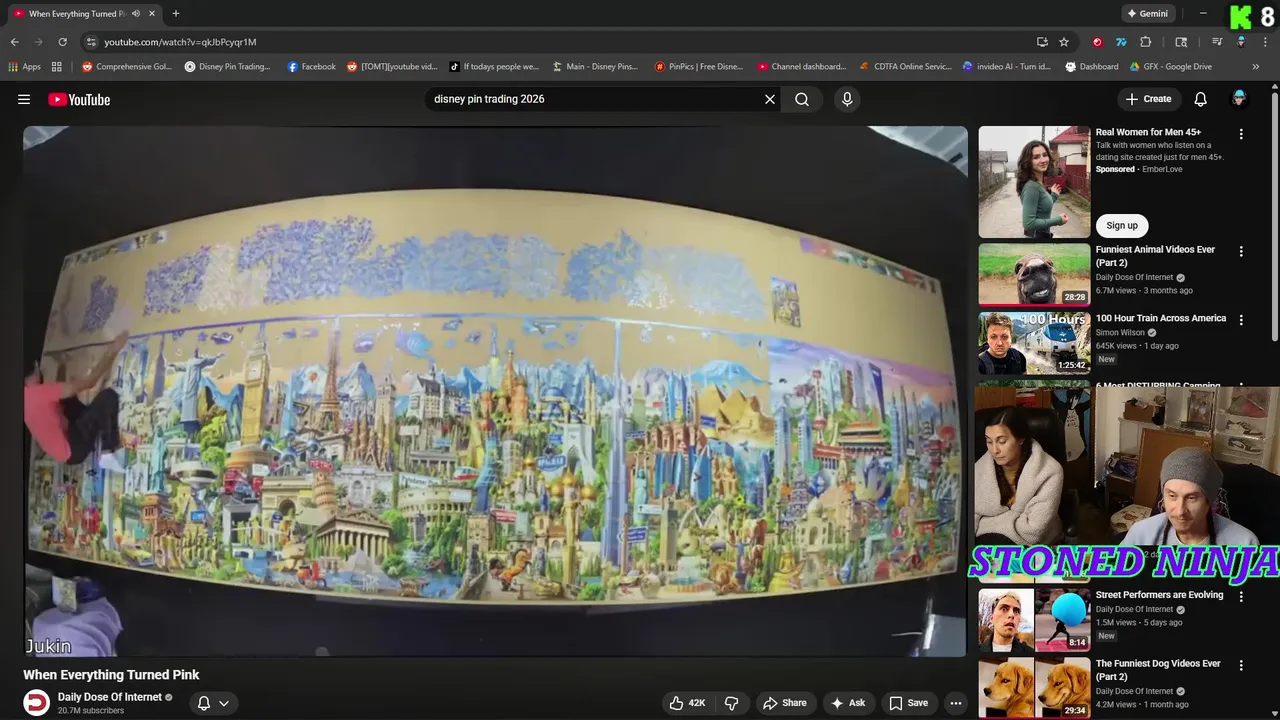Clear the search box text
The image size is (1280, 720).
pyautogui.click(x=770, y=99)
